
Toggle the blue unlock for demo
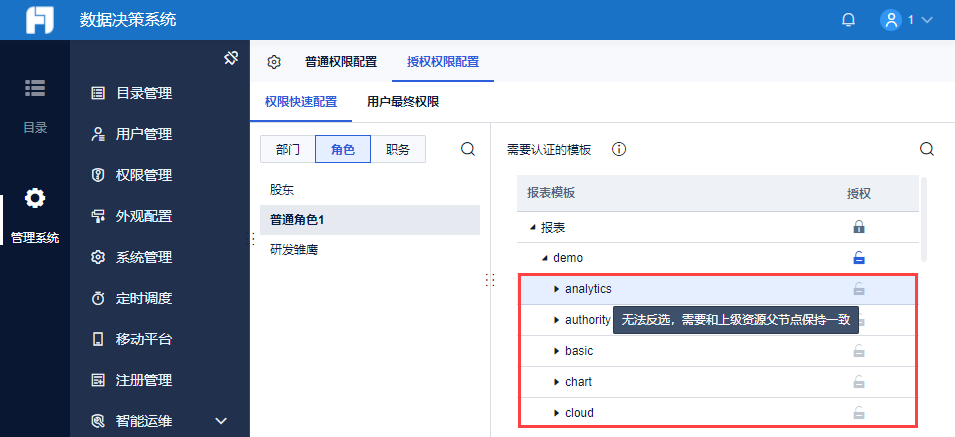859,258
